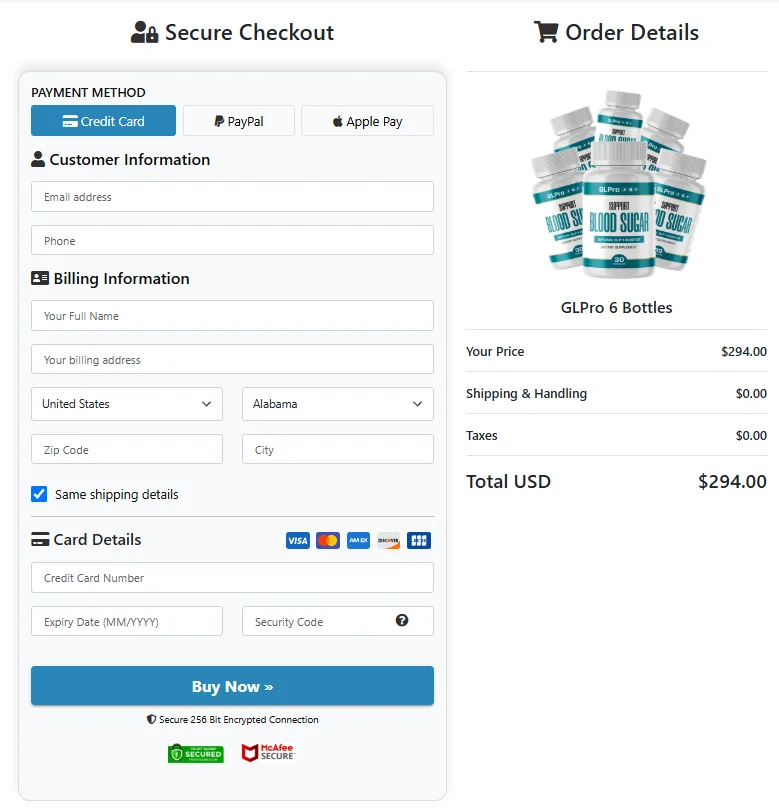The width and height of the screenshot is (779, 811).
Task: Click the Email address input field
Action: coord(232,196)
